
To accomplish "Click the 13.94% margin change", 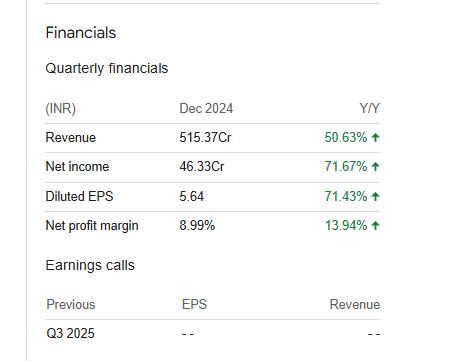I will 346,226.
